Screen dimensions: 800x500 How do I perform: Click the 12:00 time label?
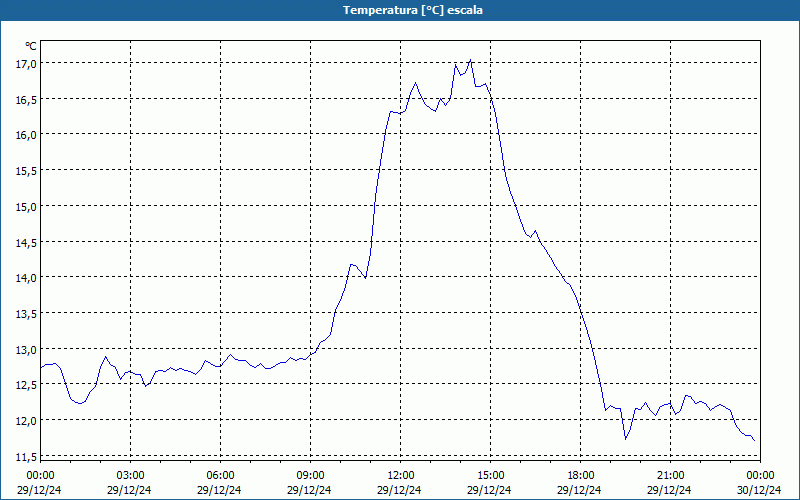pos(401,476)
